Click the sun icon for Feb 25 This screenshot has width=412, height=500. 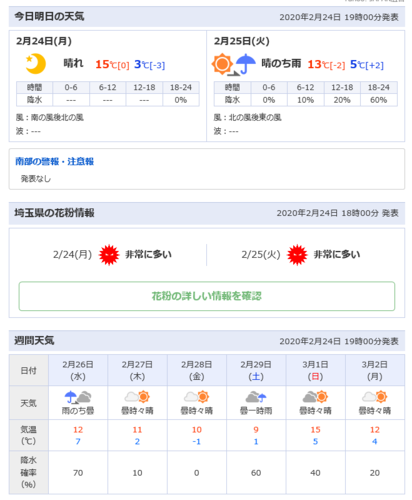pyautogui.click(x=222, y=64)
